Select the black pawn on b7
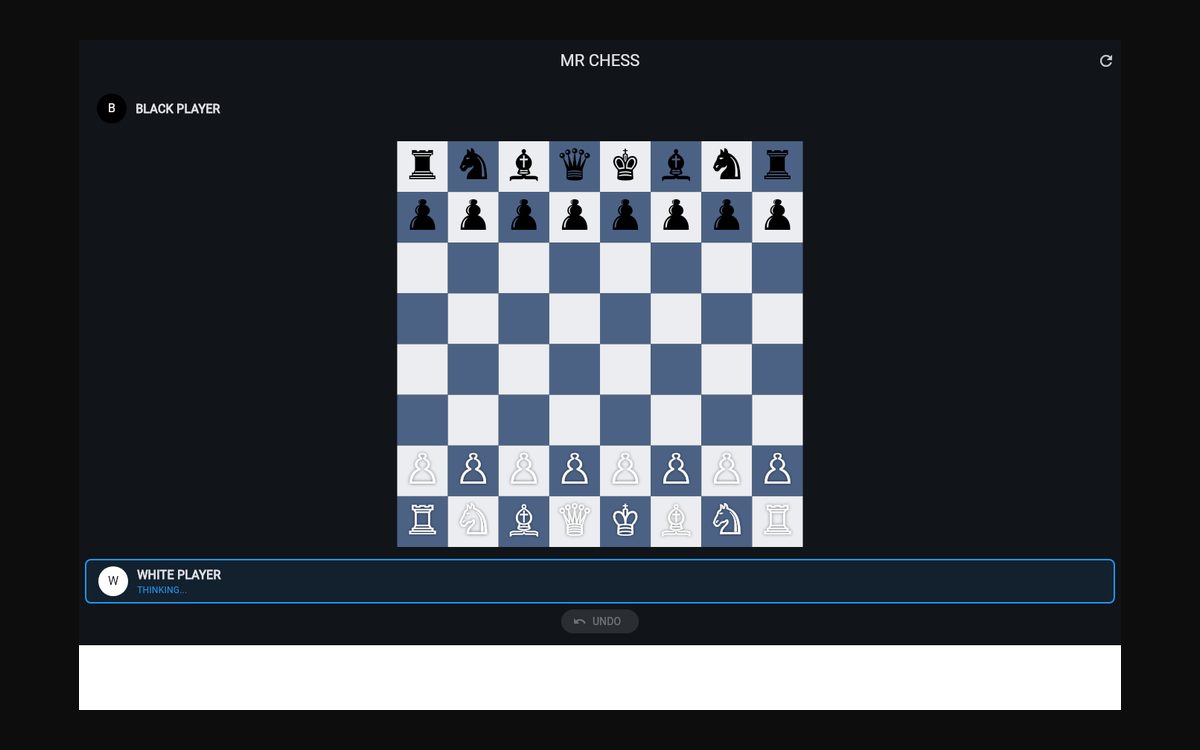The width and height of the screenshot is (1200, 750). click(x=473, y=217)
